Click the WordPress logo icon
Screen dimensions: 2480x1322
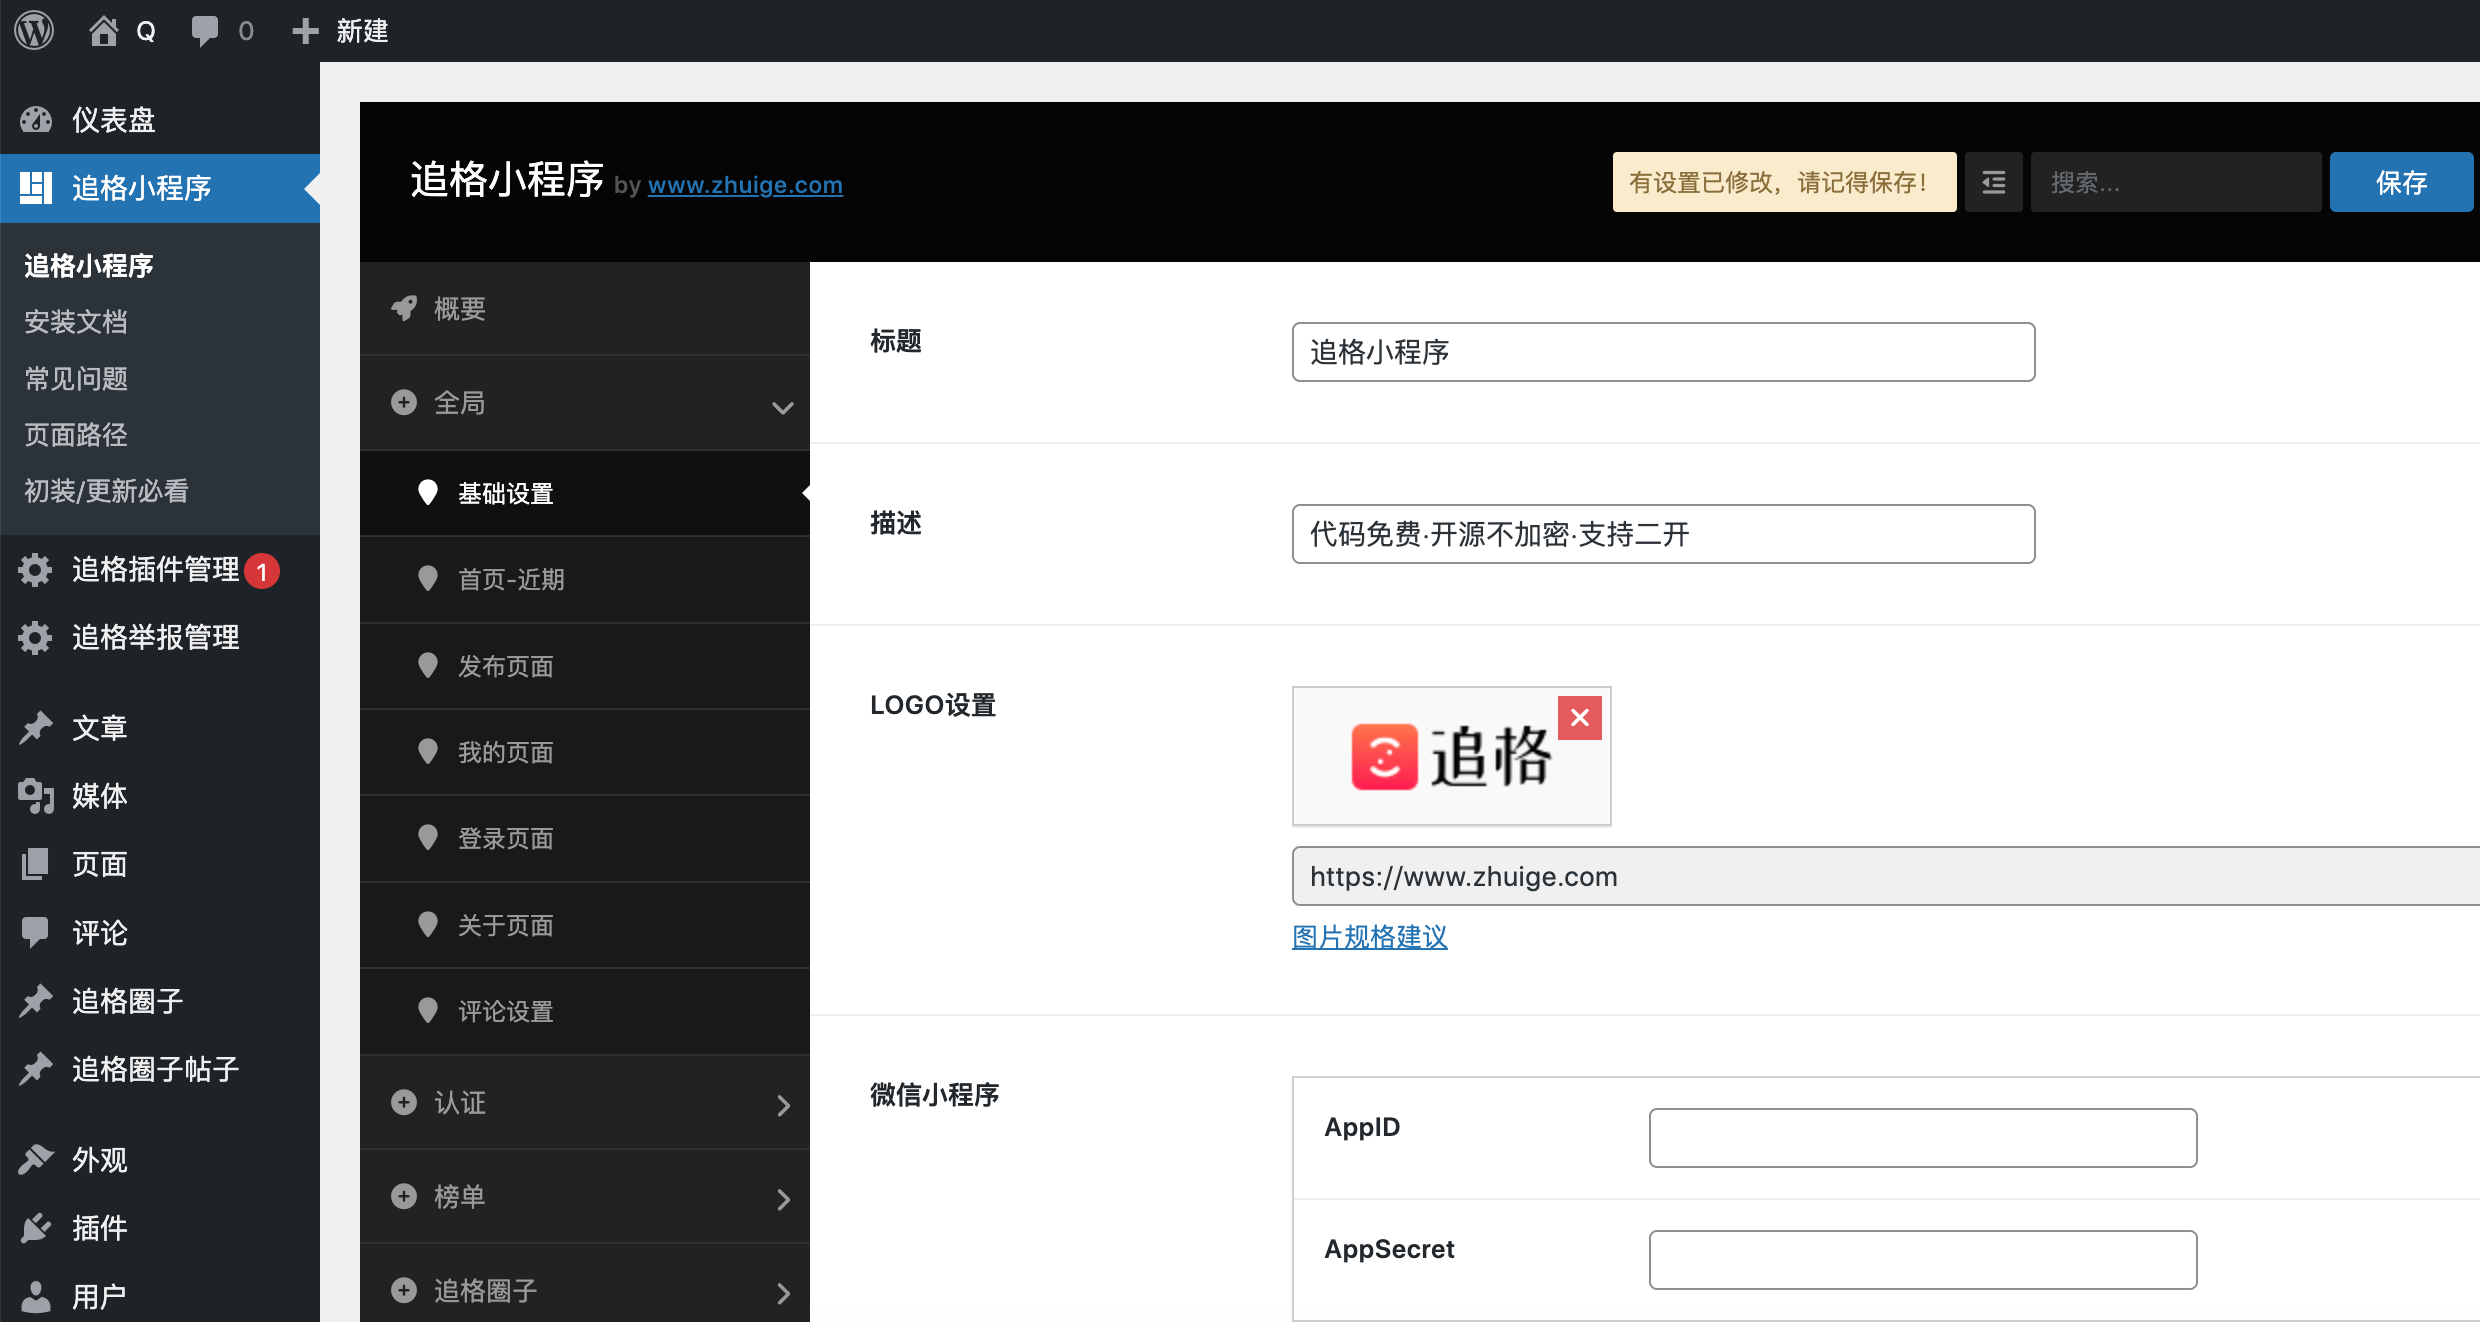[34, 31]
